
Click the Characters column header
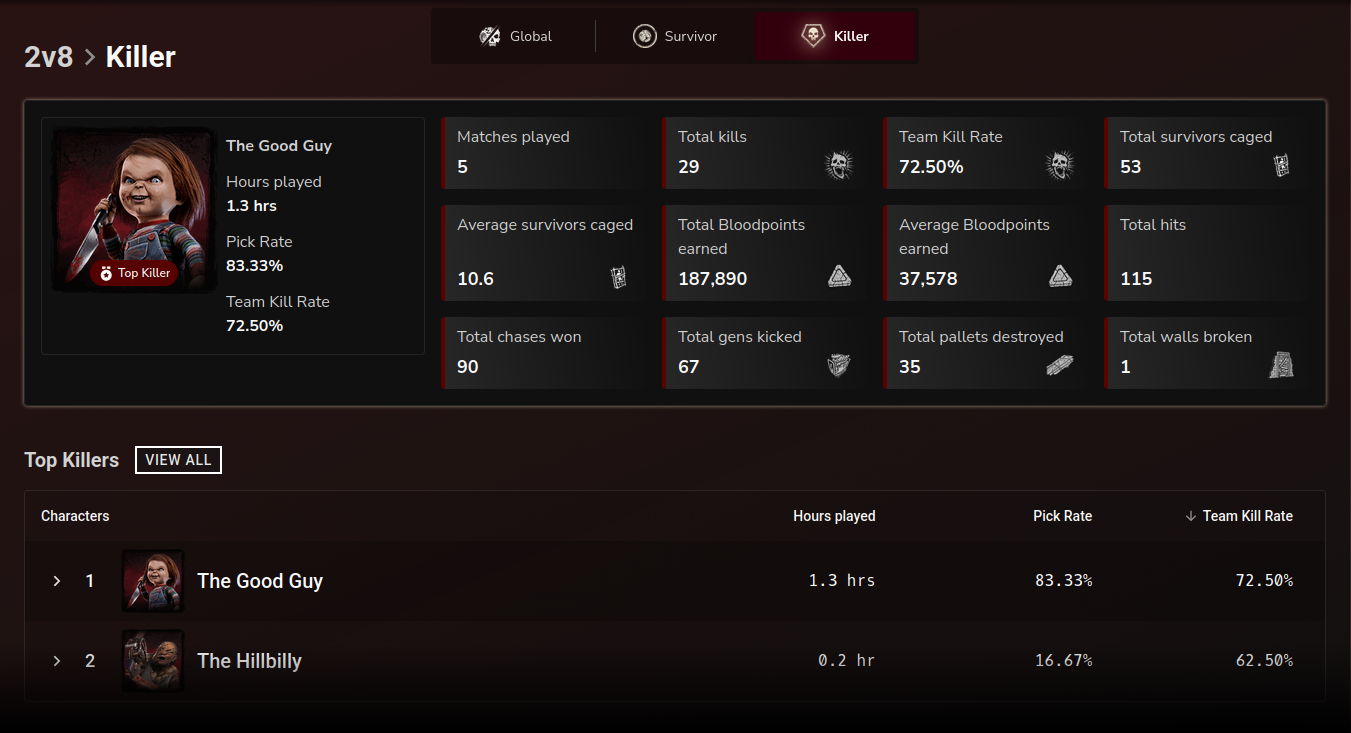pos(75,516)
